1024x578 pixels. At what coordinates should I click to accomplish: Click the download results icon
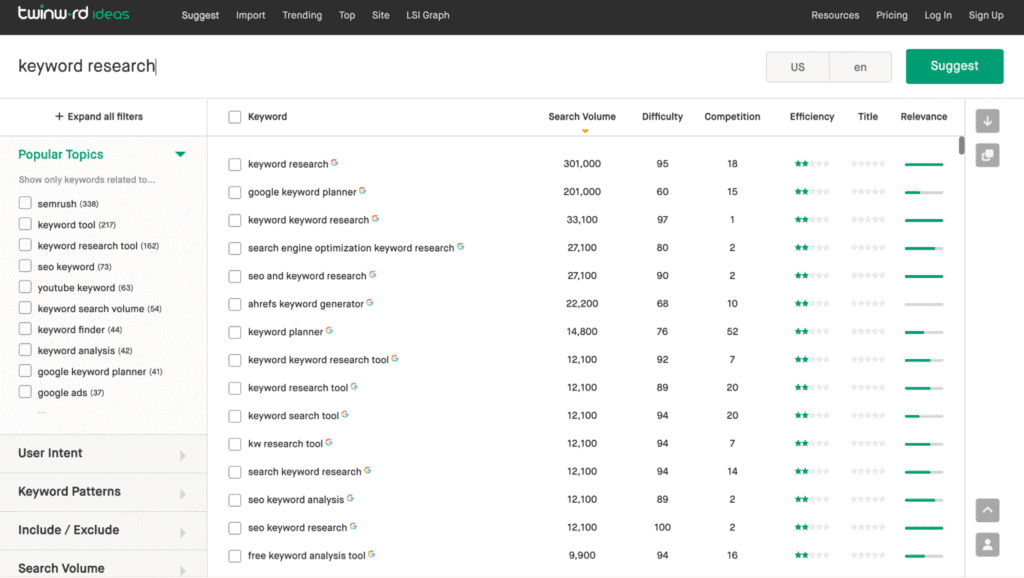987,121
